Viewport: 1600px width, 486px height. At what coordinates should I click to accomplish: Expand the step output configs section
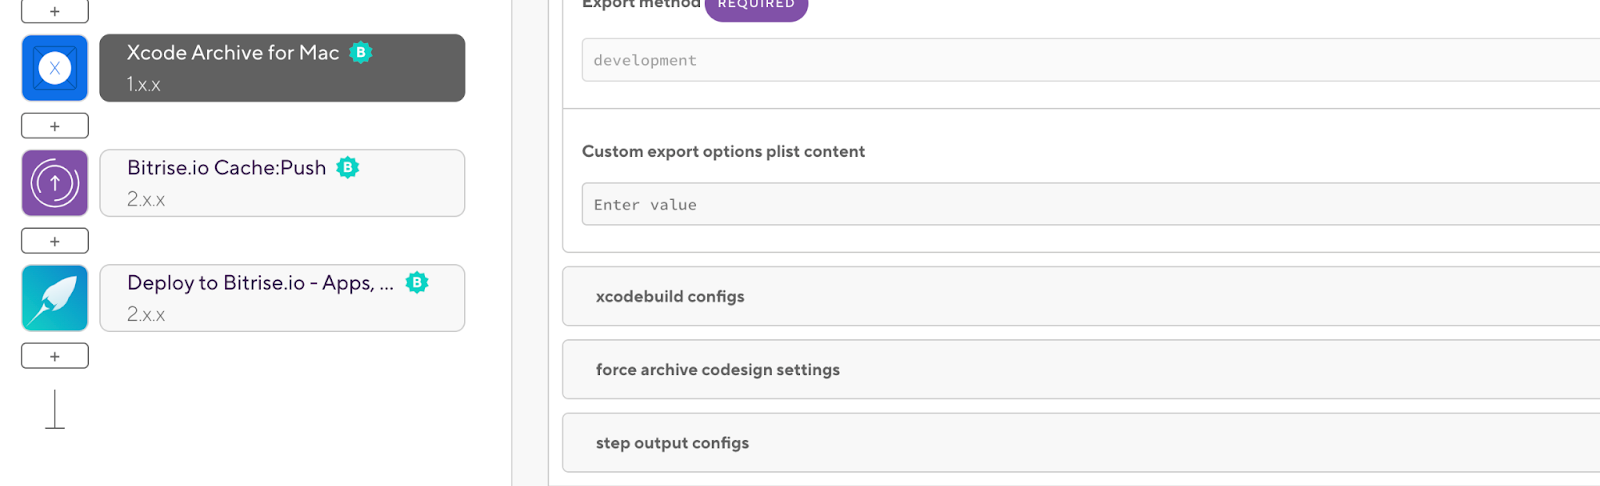tap(1081, 442)
